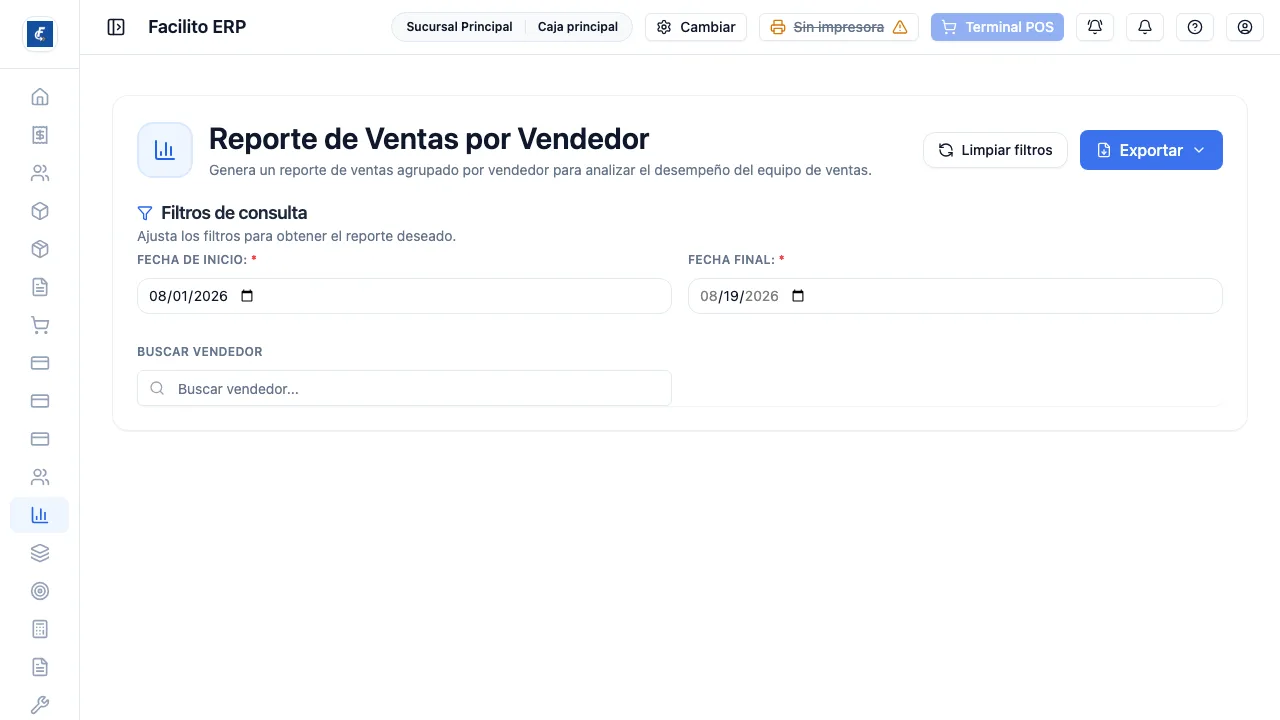Click the Cambiar settings button
The image size is (1280, 720).
pyautogui.click(x=696, y=27)
